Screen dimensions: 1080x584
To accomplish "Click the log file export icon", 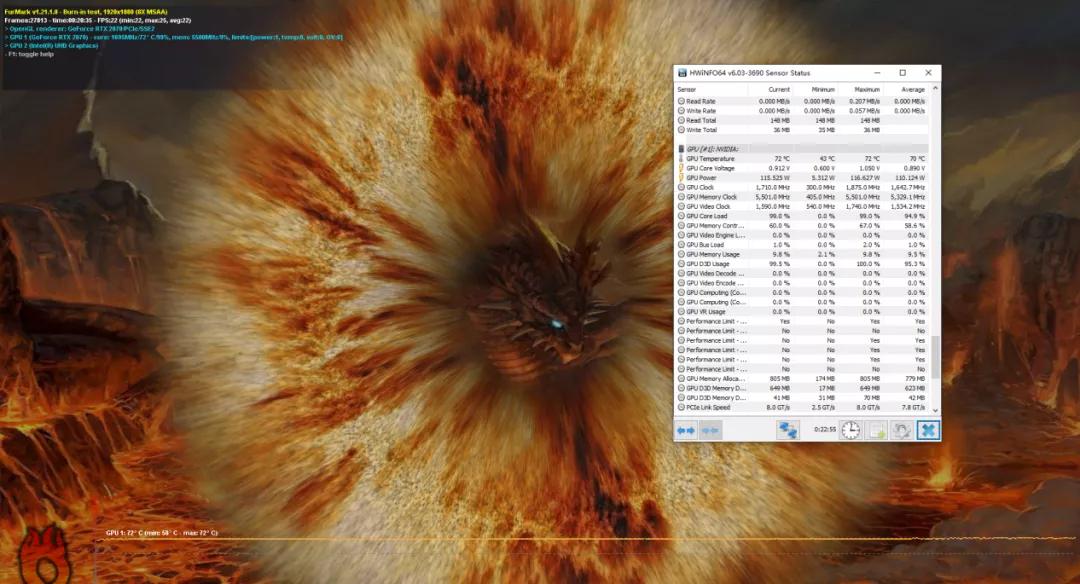I will click(x=876, y=430).
